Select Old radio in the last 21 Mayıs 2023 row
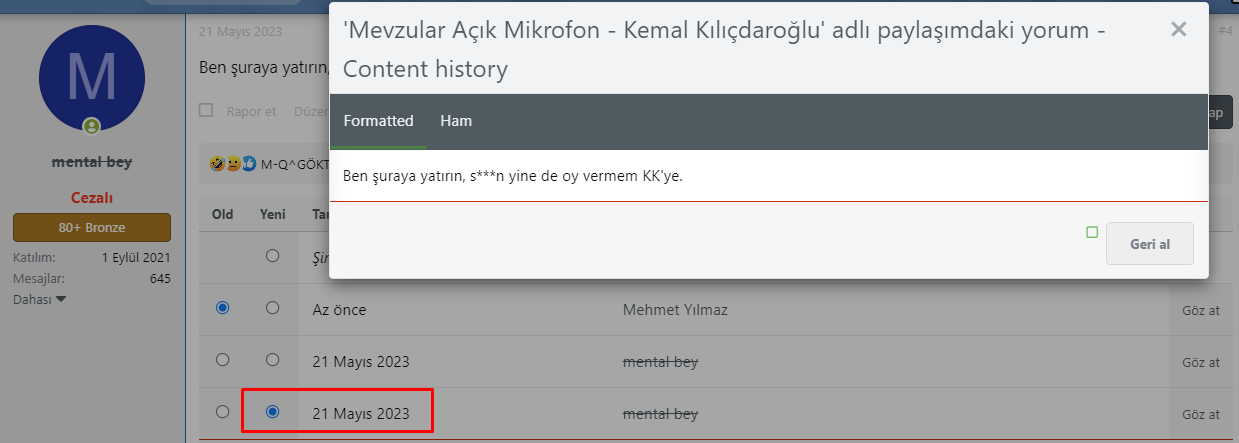The width and height of the screenshot is (1239, 443). click(x=222, y=412)
